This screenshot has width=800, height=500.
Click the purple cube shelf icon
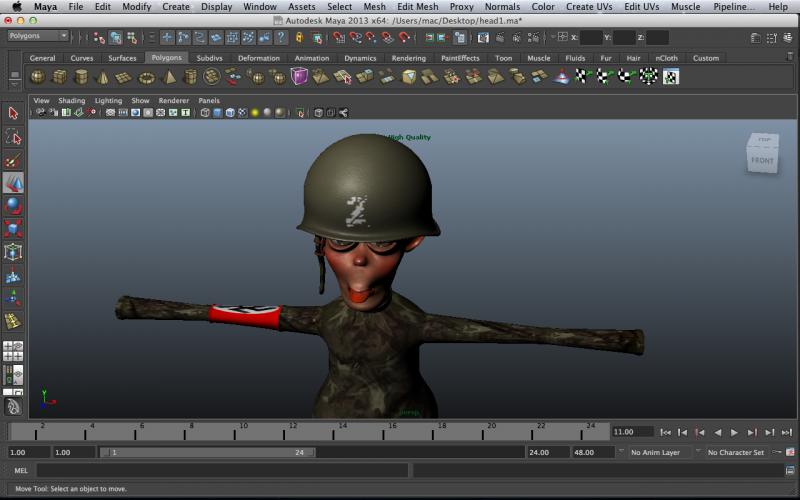pyautogui.click(x=299, y=77)
